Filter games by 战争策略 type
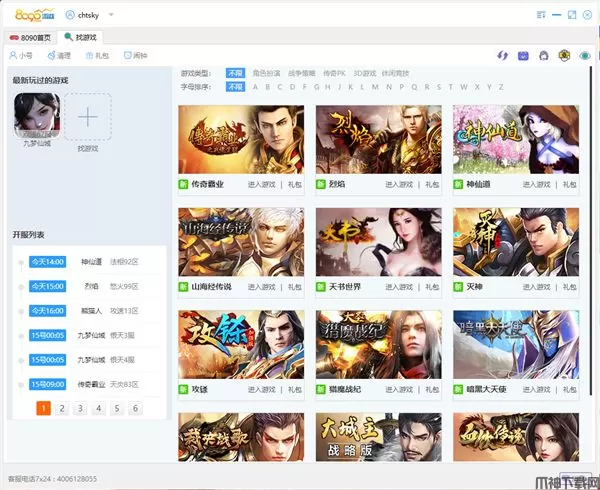 (302, 73)
